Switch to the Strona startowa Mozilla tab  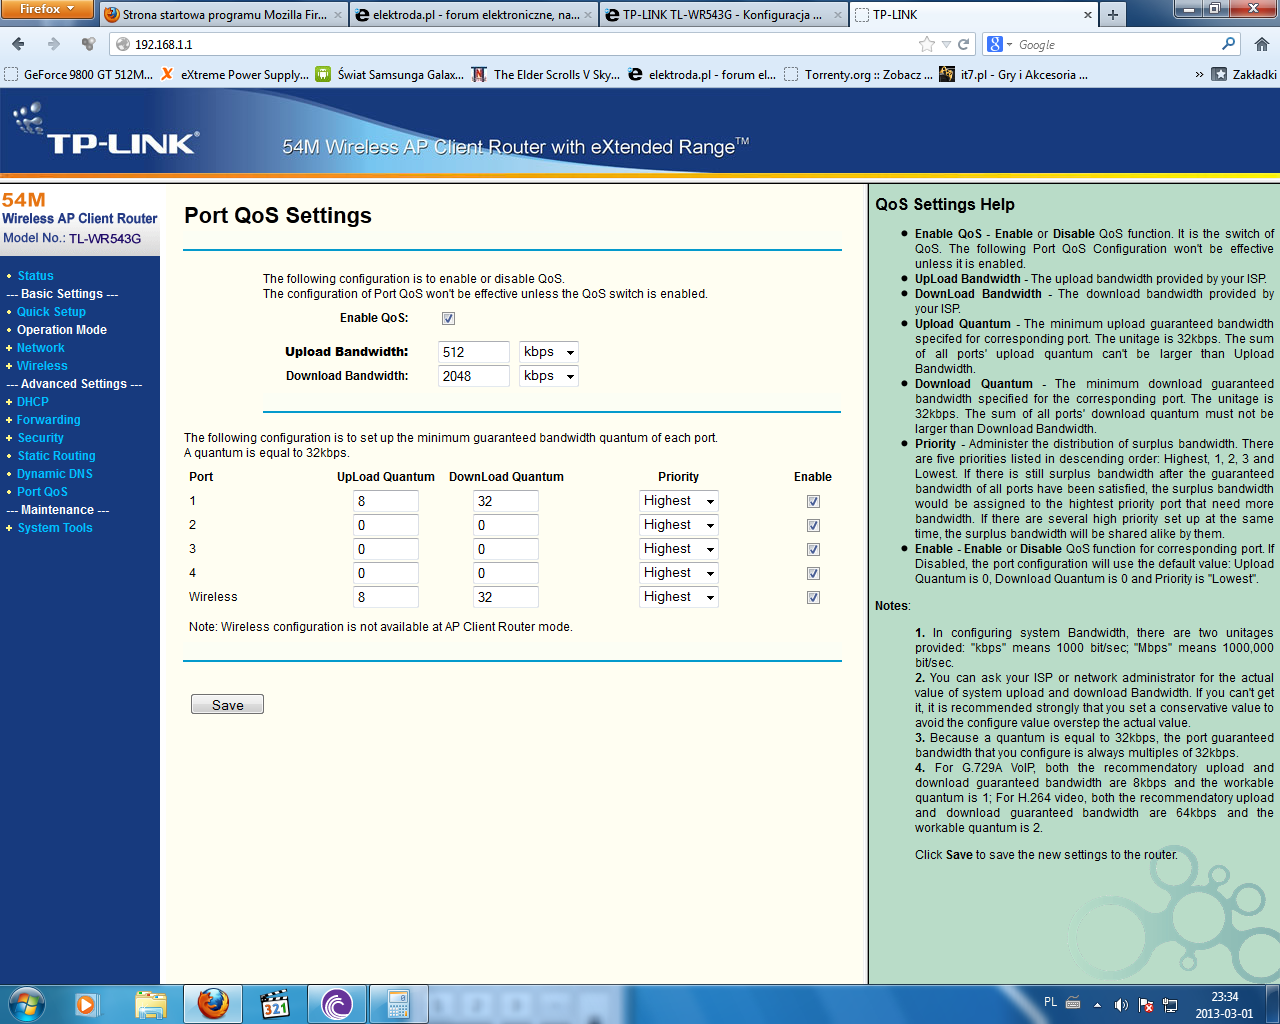pyautogui.click(x=224, y=15)
